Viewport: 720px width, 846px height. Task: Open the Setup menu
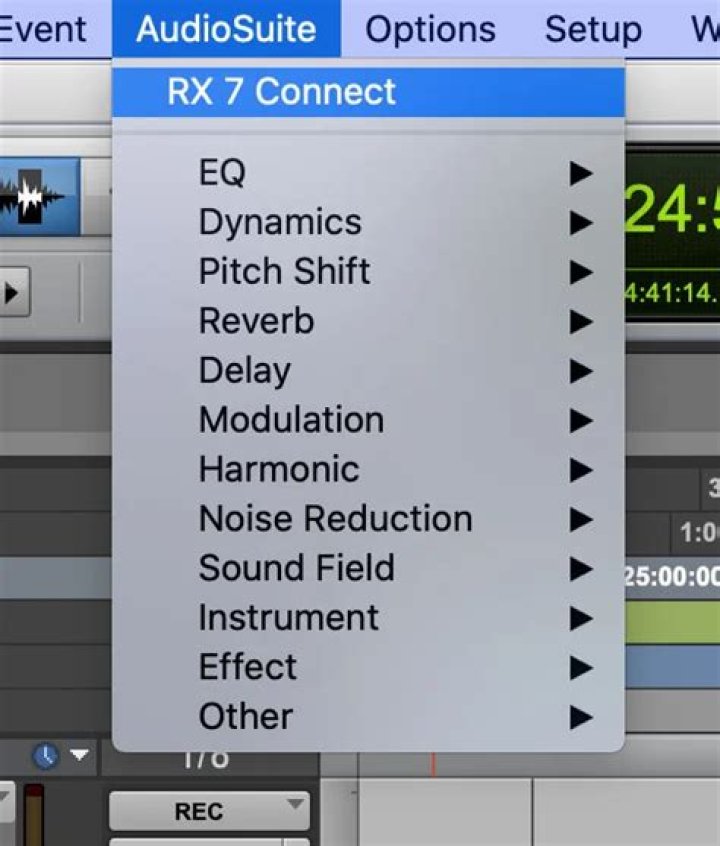tap(593, 29)
